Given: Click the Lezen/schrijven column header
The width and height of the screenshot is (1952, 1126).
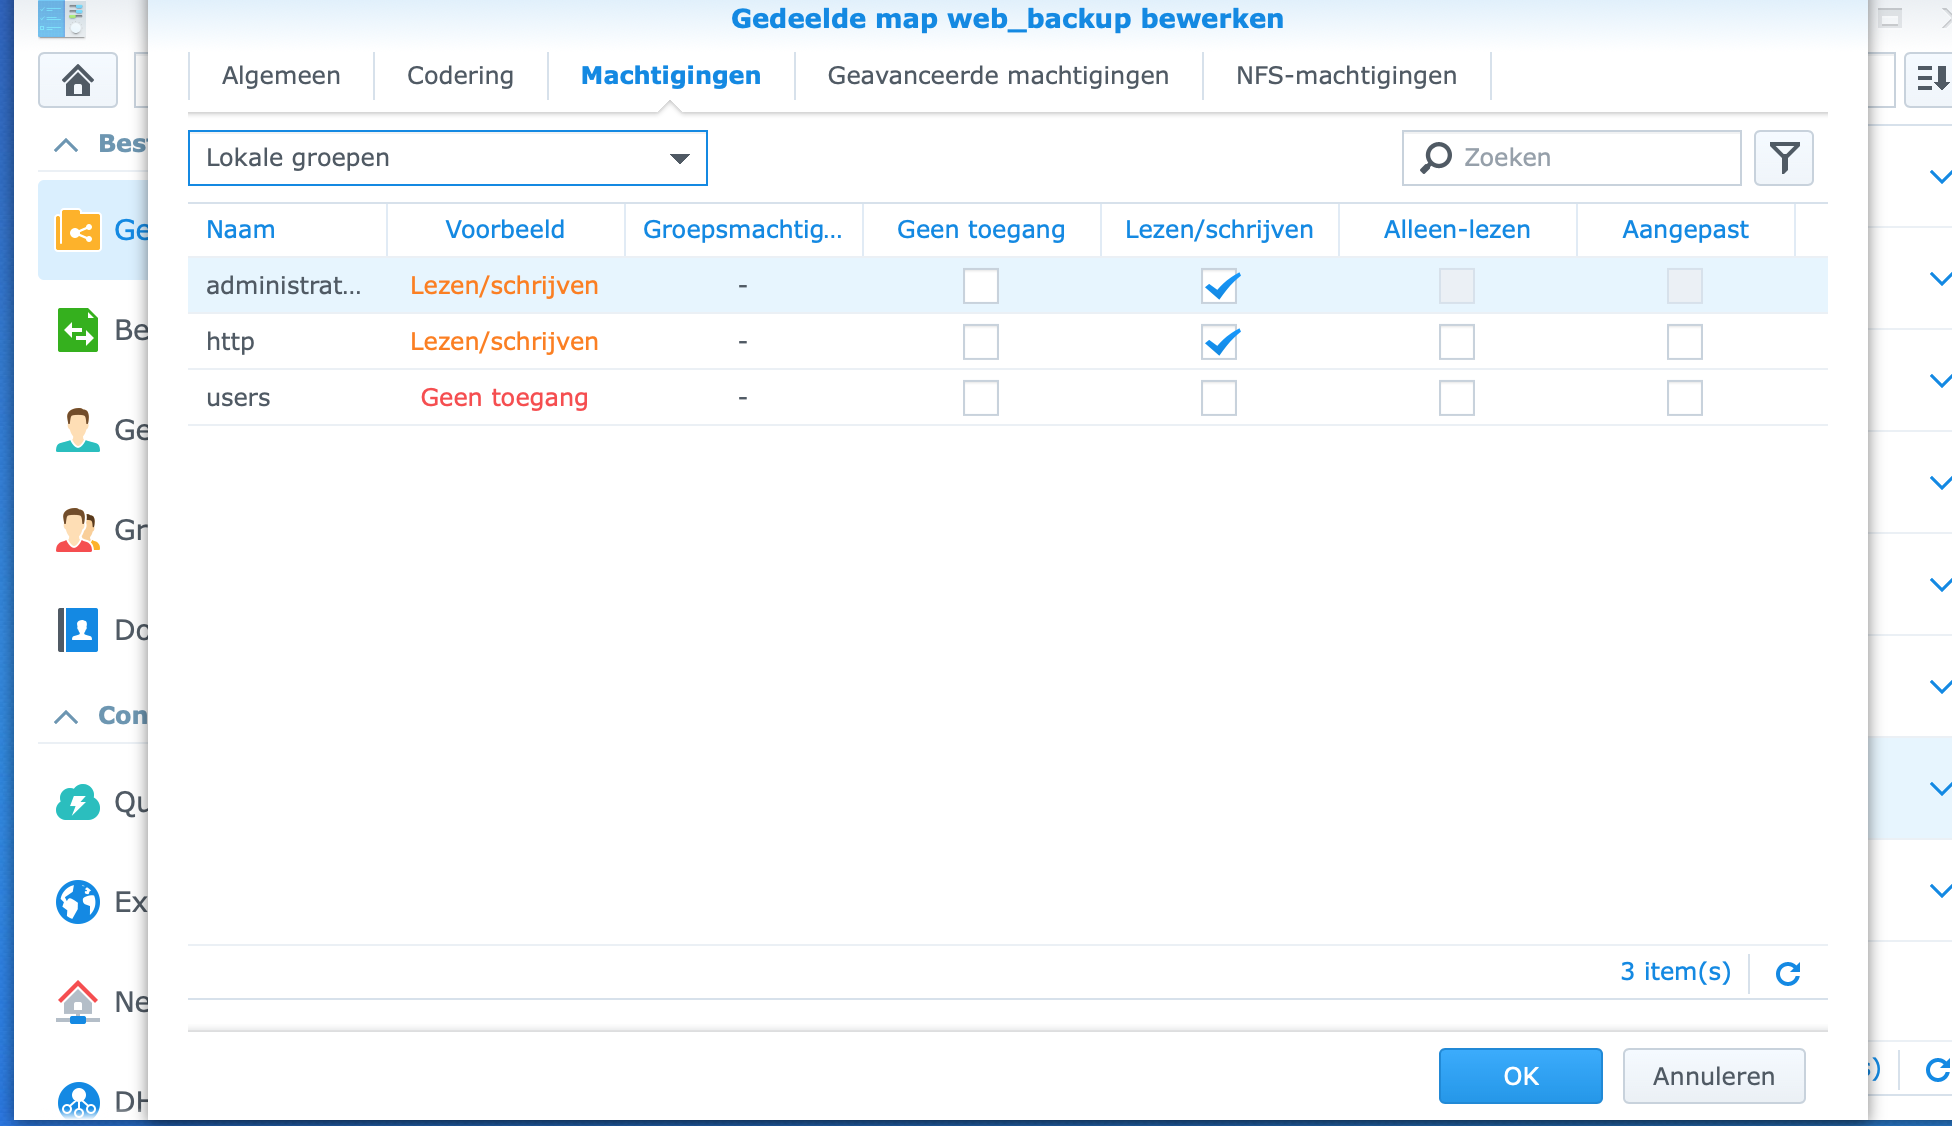Looking at the screenshot, I should 1219,230.
